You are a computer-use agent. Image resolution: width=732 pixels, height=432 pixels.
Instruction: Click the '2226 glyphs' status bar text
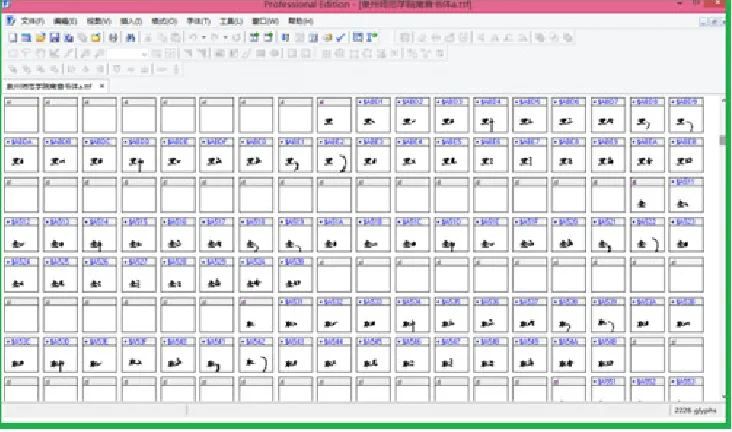pos(695,410)
